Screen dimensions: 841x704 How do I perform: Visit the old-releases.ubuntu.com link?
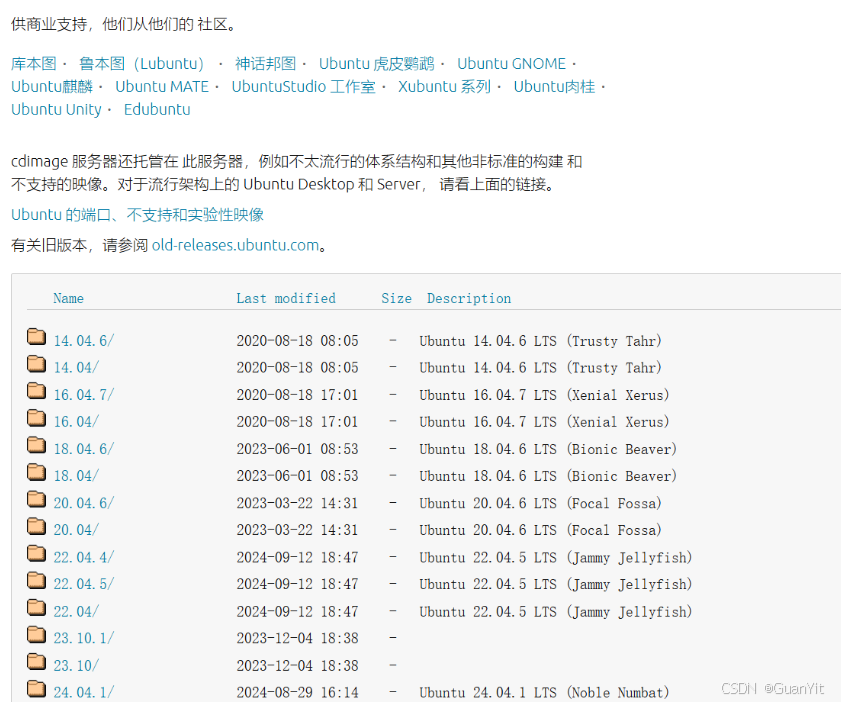pyautogui.click(x=235, y=246)
